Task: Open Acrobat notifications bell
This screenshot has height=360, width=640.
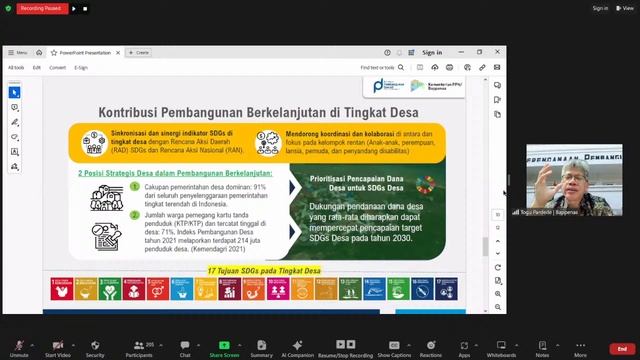Action: click(400, 53)
